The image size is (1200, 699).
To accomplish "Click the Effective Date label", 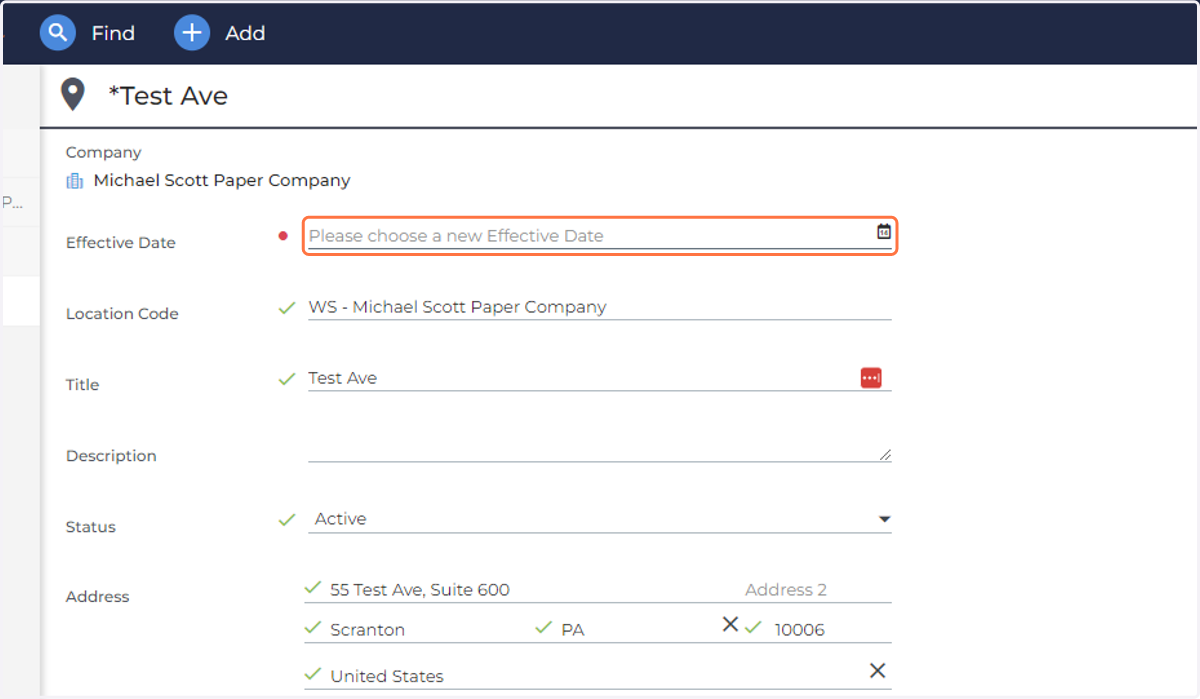I will point(121,243).
